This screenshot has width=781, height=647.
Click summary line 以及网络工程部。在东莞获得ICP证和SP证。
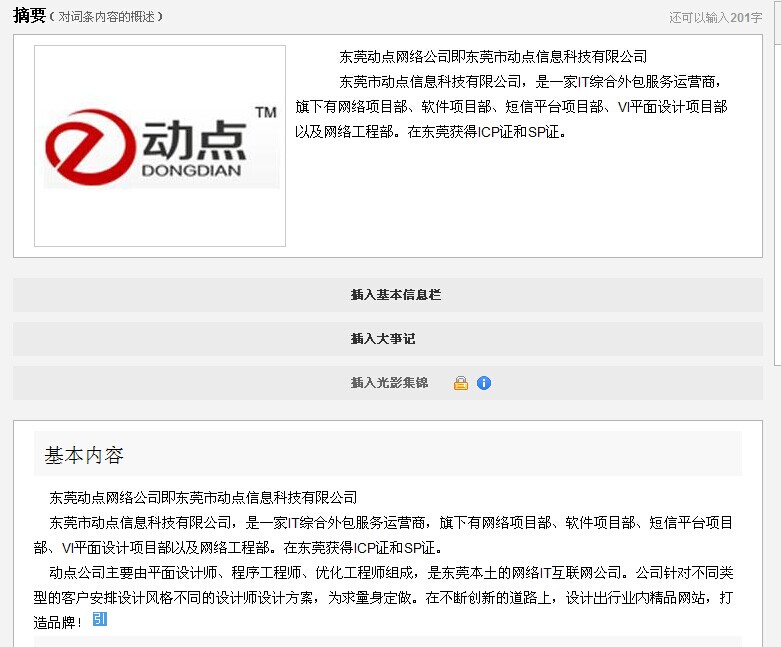pos(431,132)
